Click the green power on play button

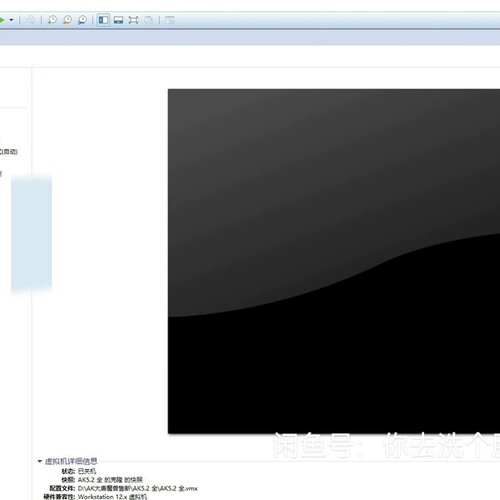(x=2, y=20)
